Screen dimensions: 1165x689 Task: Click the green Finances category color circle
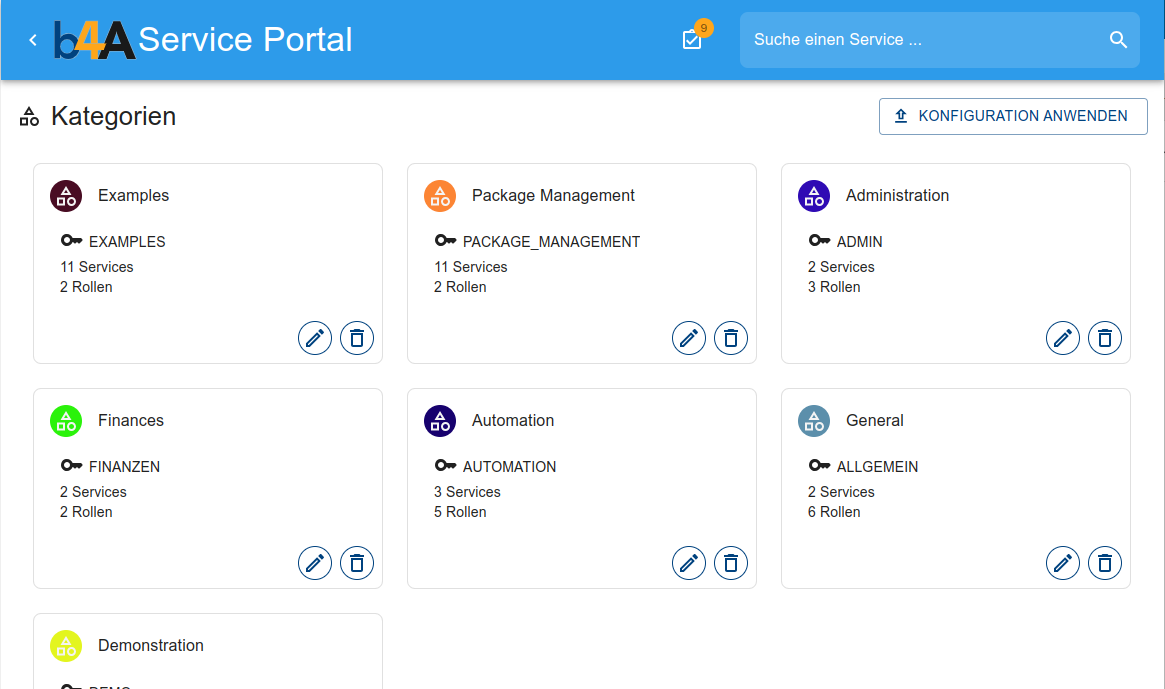click(x=66, y=421)
